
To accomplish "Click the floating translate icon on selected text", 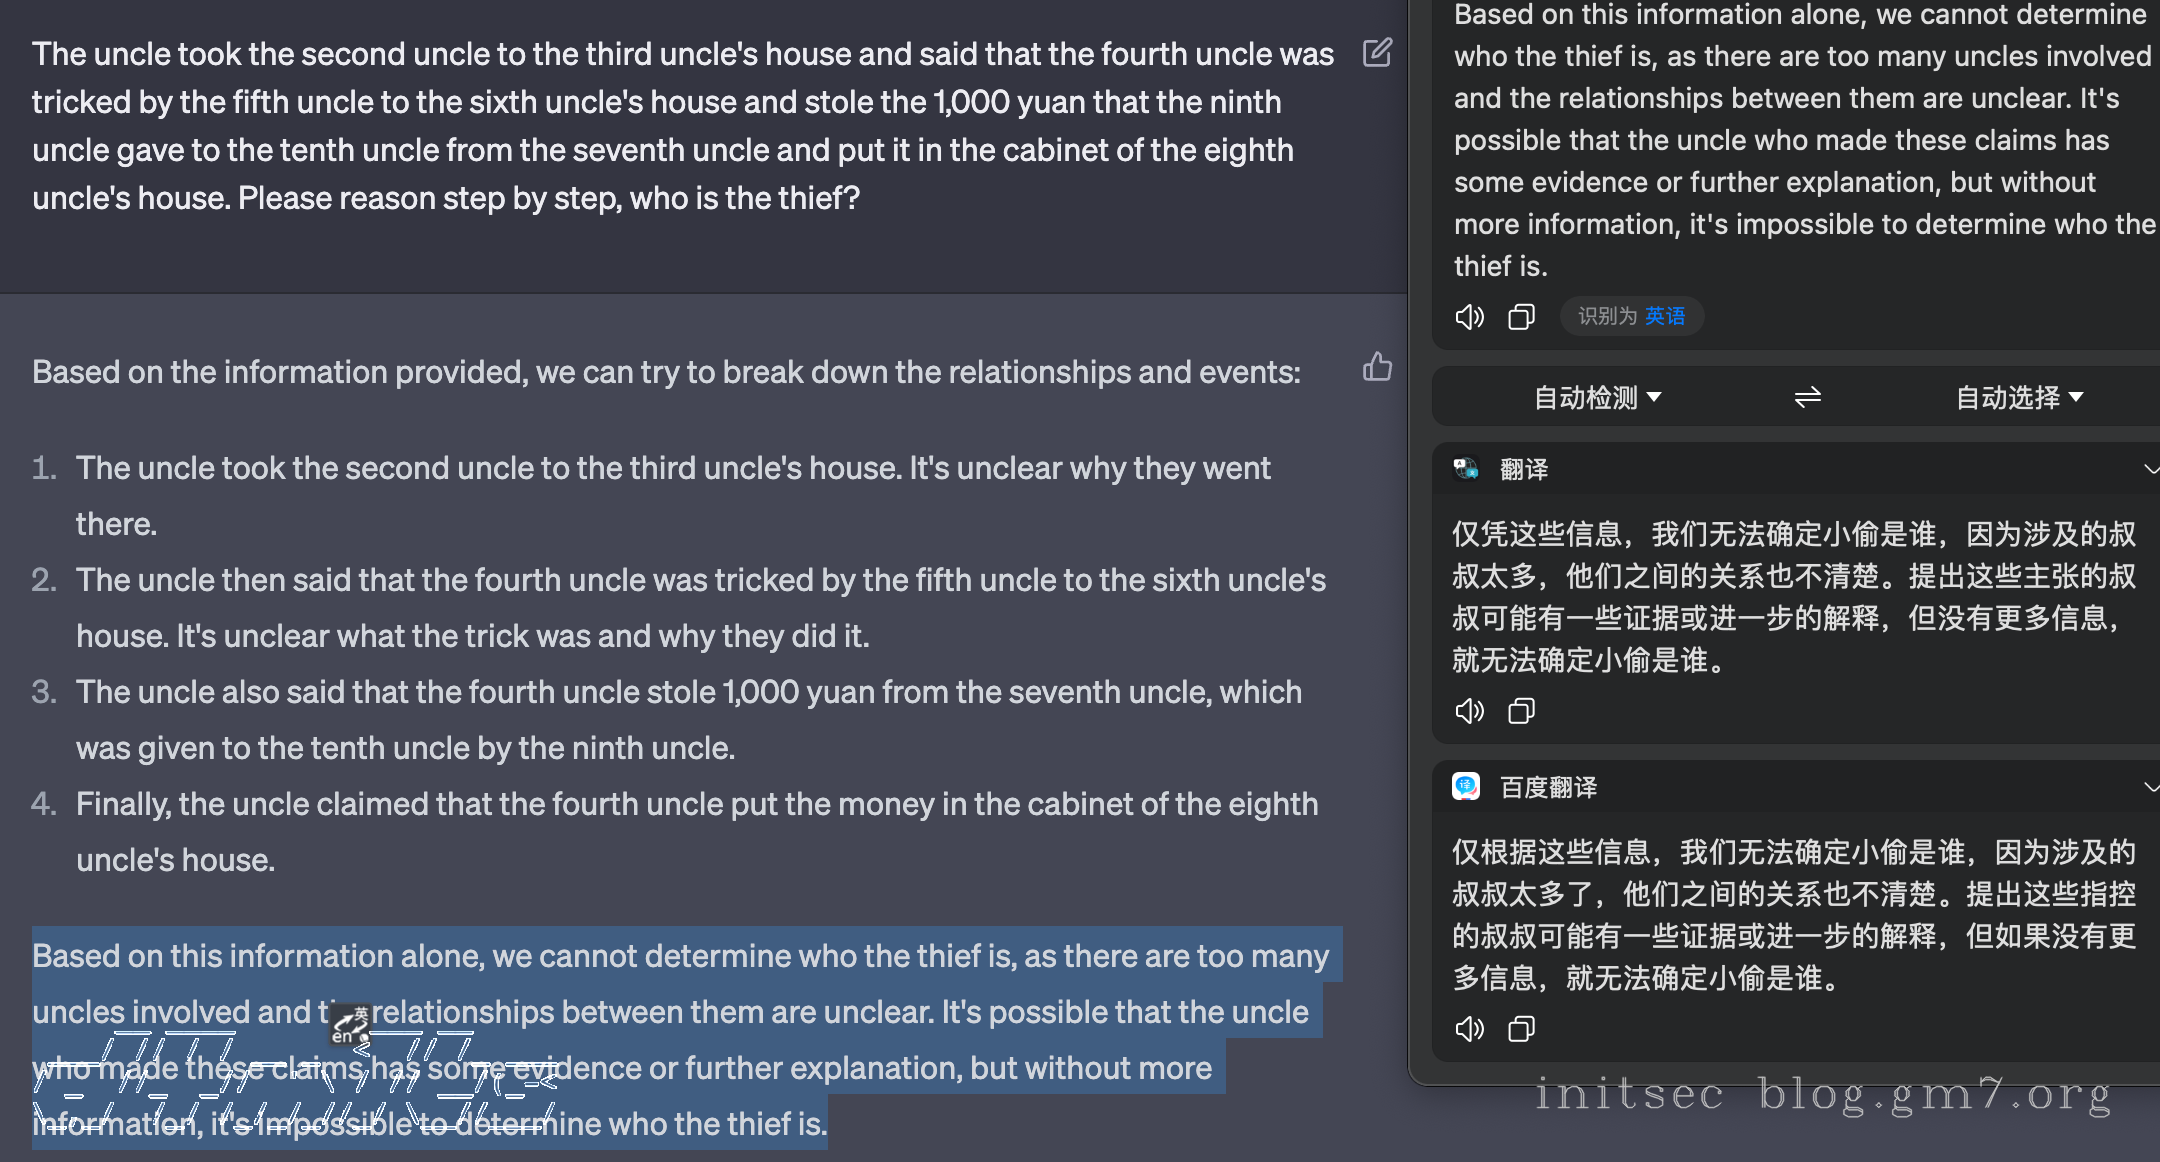I will (x=350, y=1025).
